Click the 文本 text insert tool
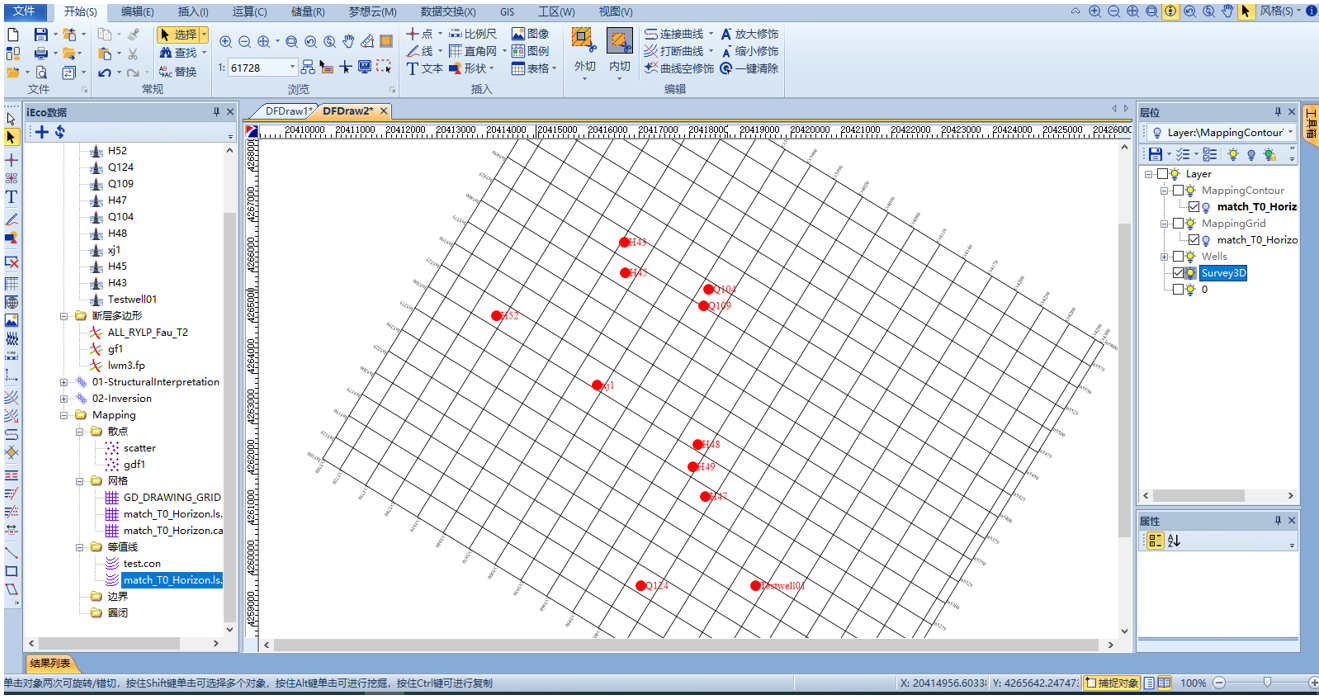 click(x=425, y=69)
